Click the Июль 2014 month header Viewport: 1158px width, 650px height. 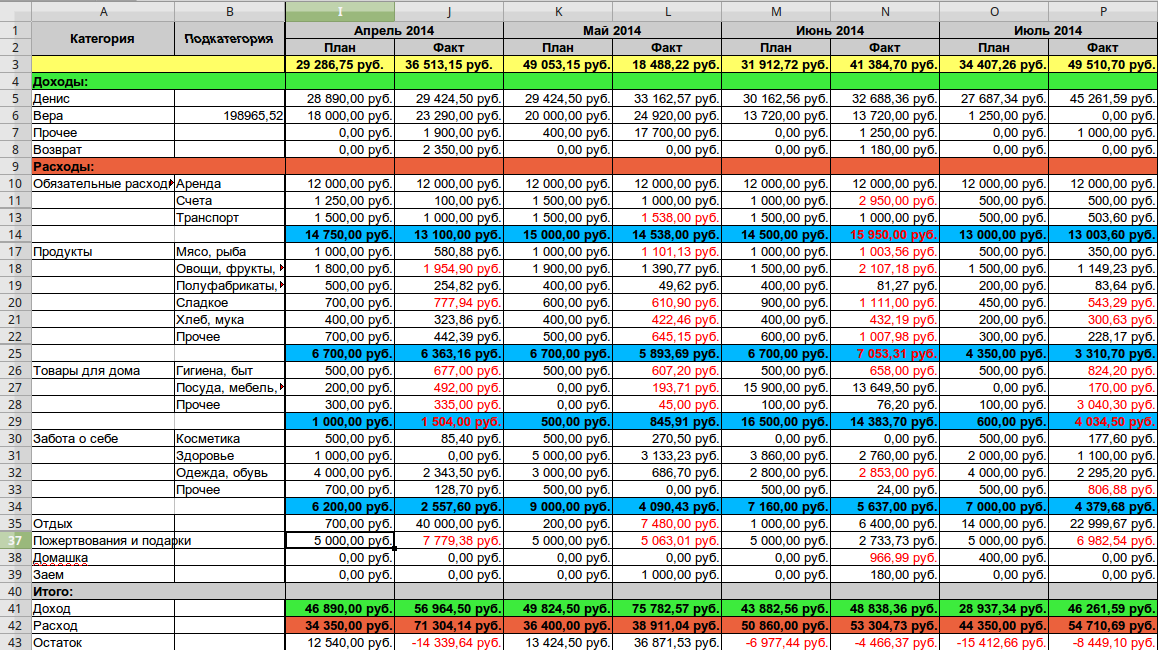pyautogui.click(x=1048, y=31)
